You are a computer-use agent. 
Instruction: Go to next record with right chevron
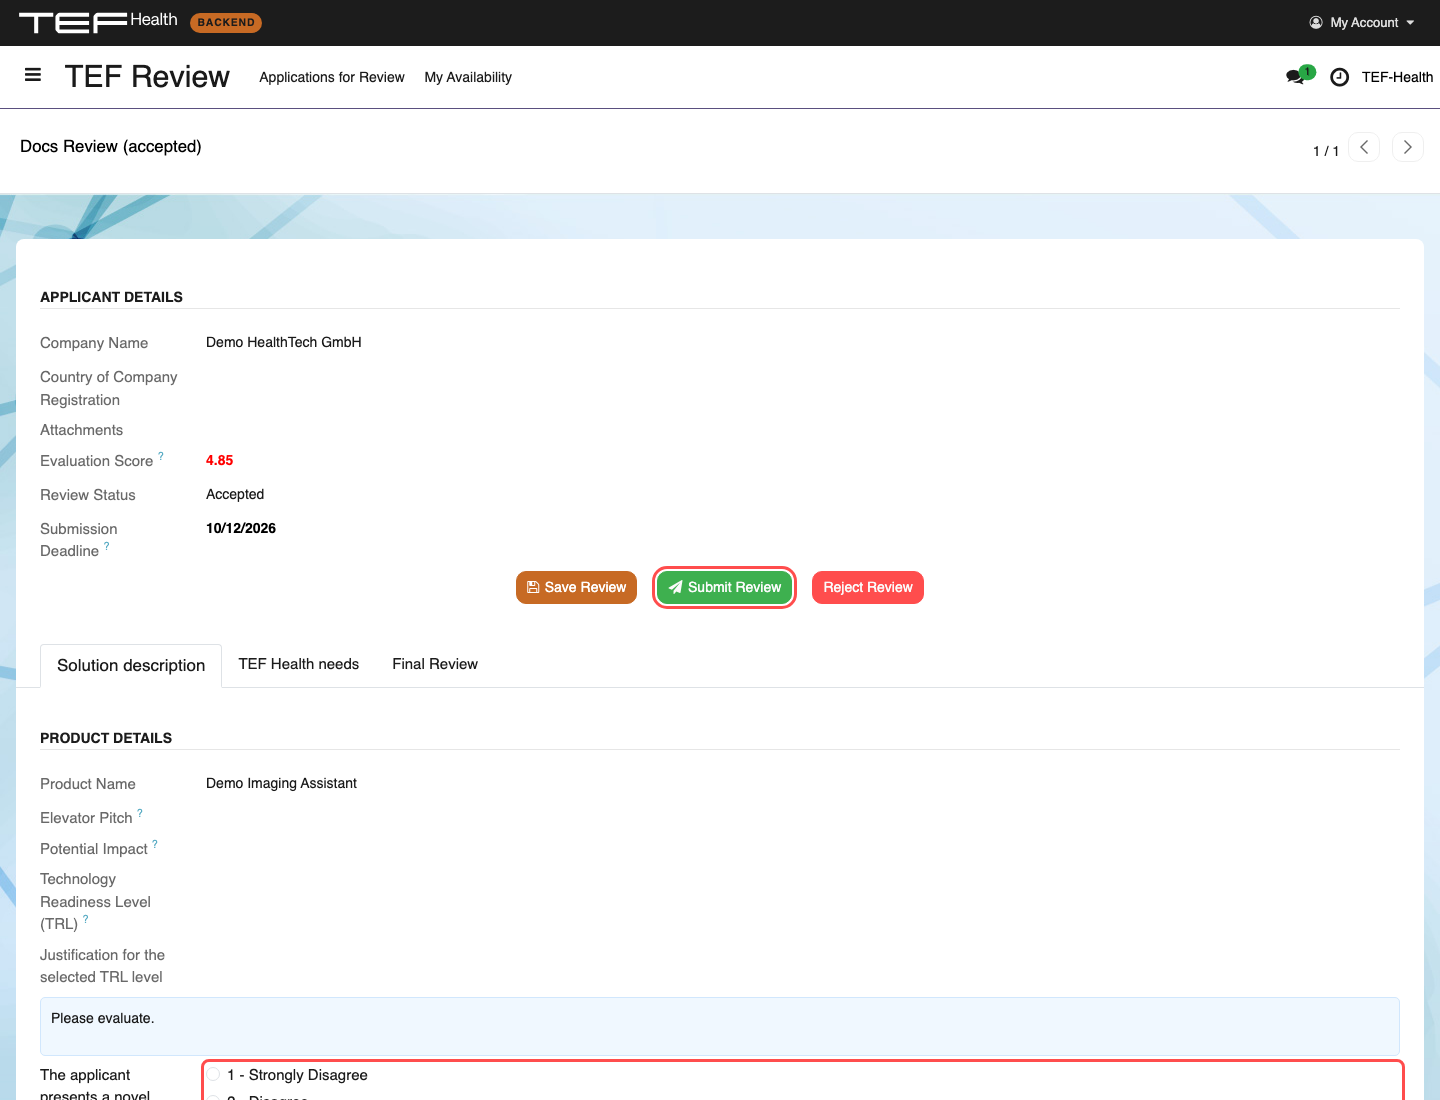tap(1408, 147)
